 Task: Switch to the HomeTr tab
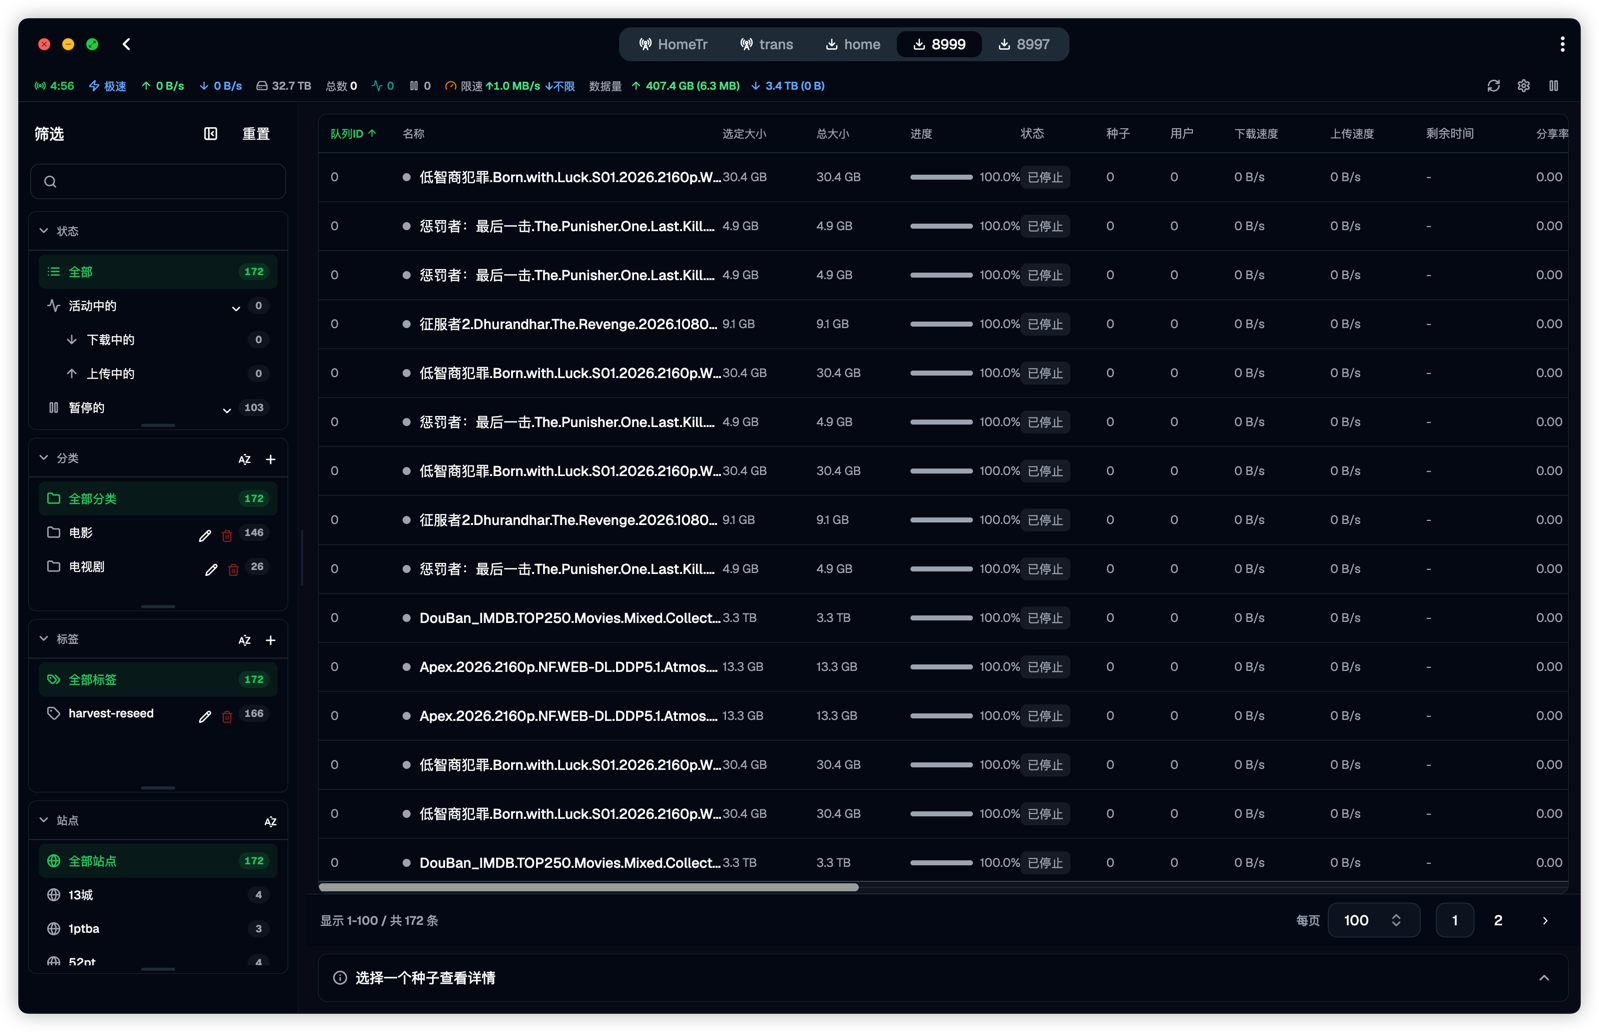pyautogui.click(x=673, y=44)
